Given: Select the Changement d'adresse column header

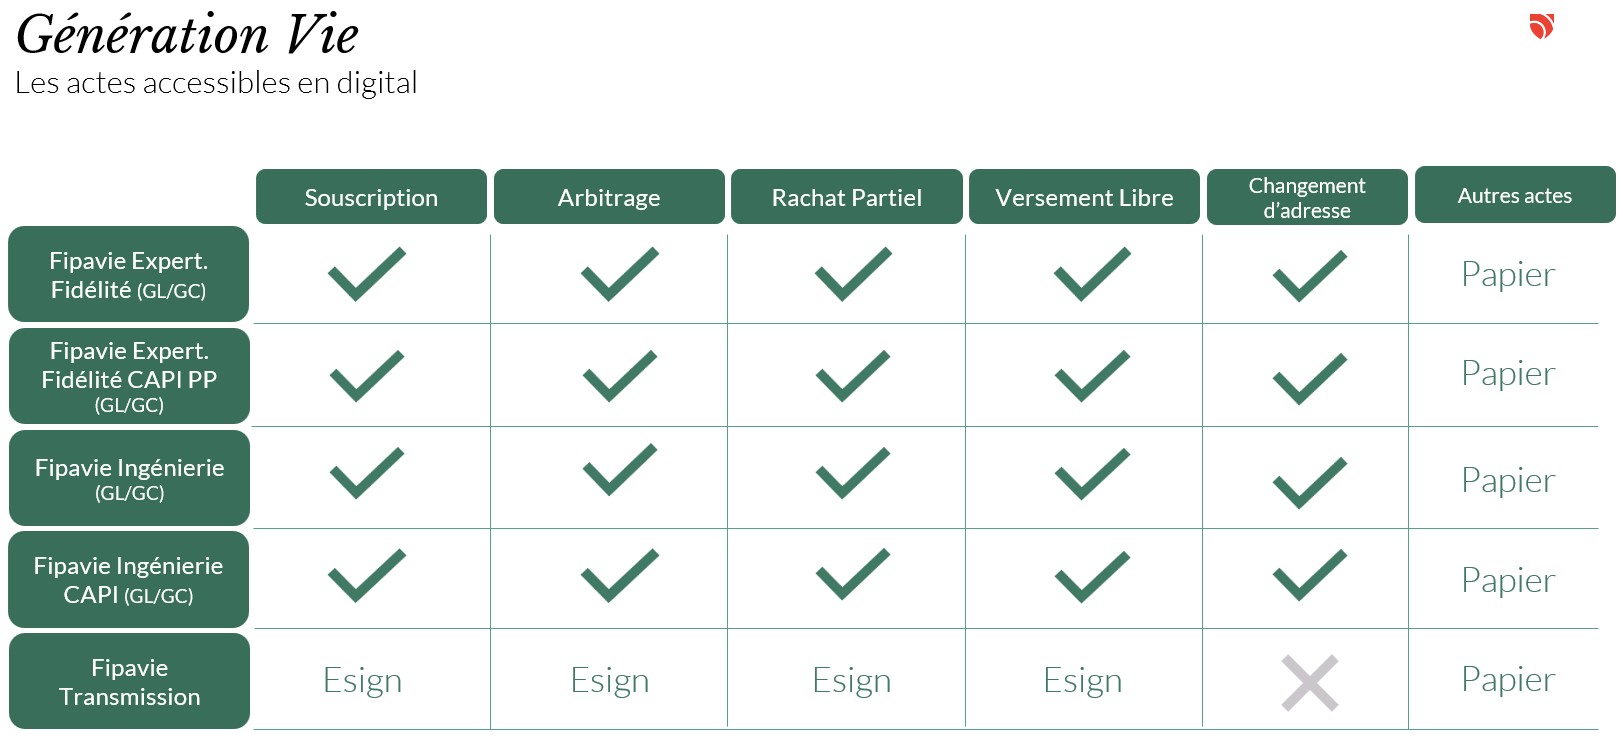Looking at the screenshot, I should 1307,197.
